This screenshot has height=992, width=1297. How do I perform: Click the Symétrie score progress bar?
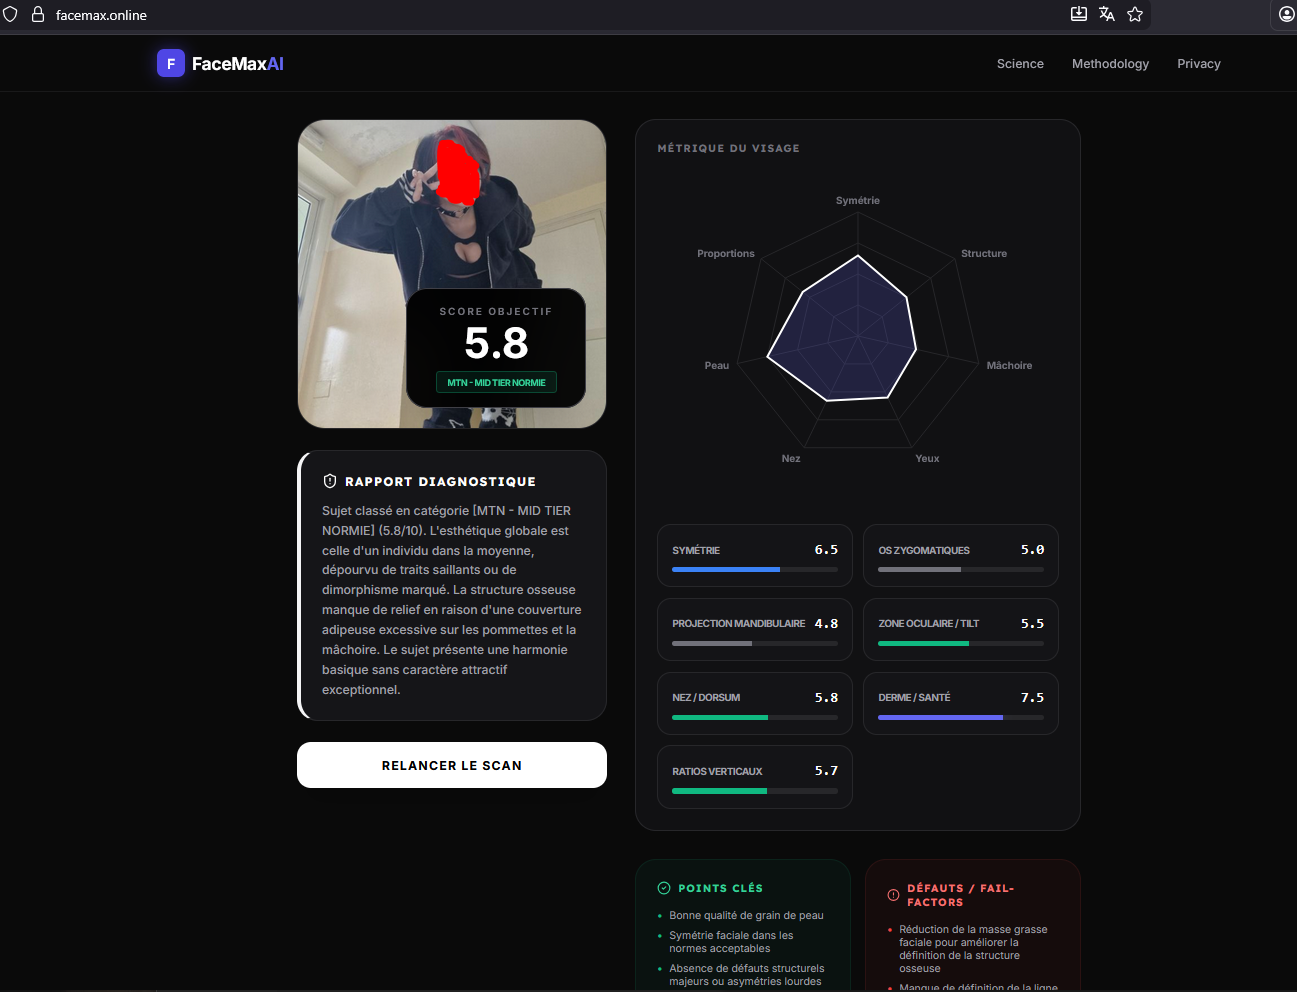pos(754,569)
